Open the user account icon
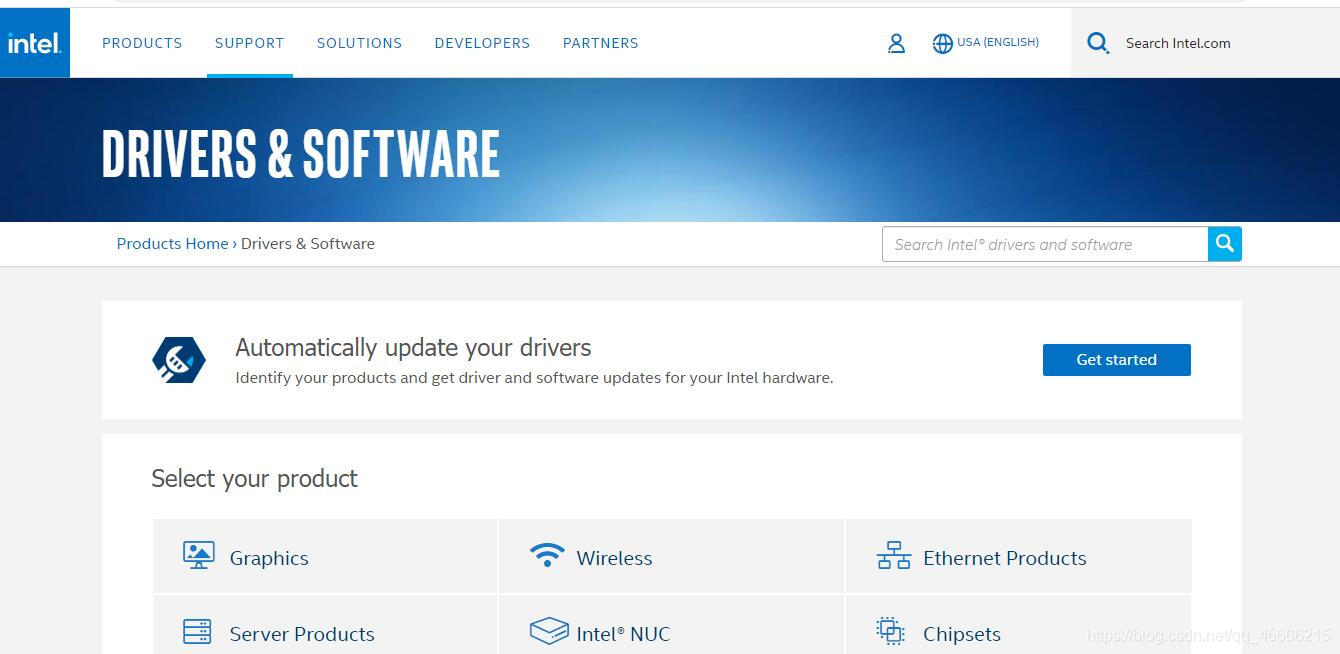This screenshot has width=1340, height=654. click(896, 43)
